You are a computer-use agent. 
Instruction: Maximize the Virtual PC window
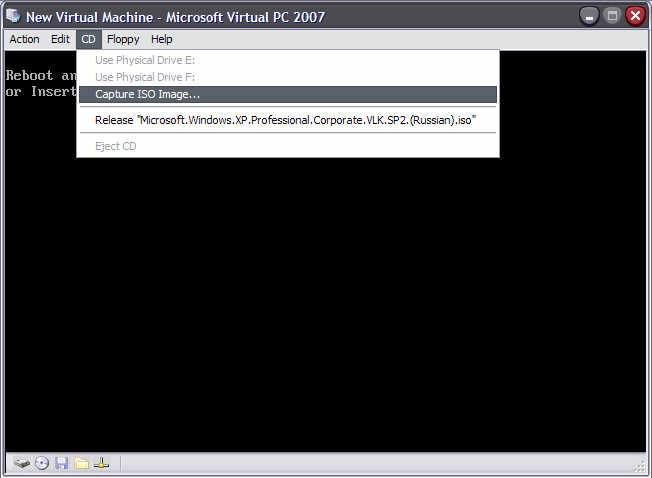pyautogui.click(x=612, y=17)
